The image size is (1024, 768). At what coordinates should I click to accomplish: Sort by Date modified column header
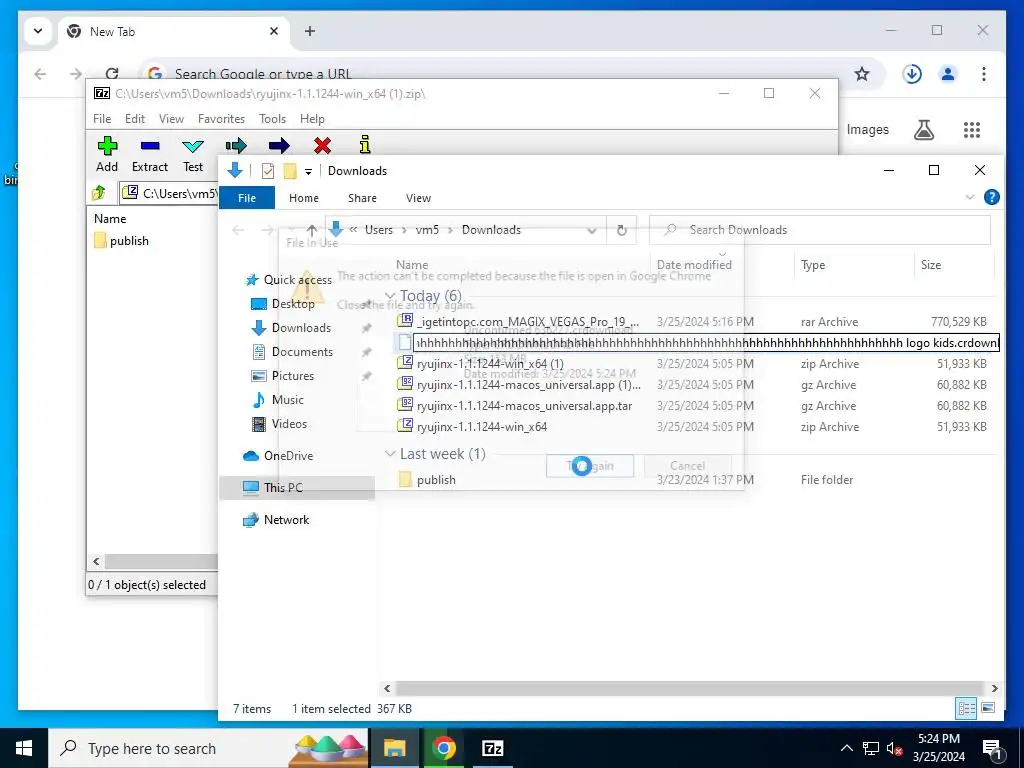click(694, 264)
